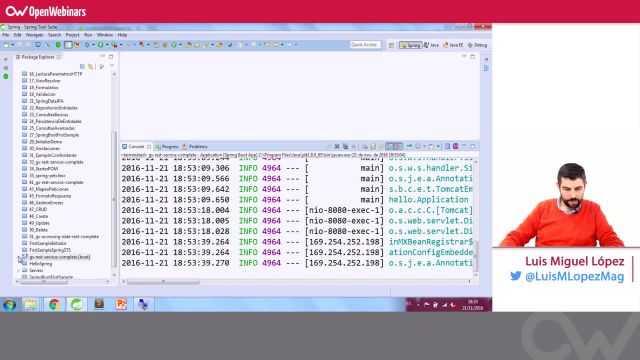Open the Open Console dropdown arrow
This screenshot has width=640, height=360.
[438, 147]
